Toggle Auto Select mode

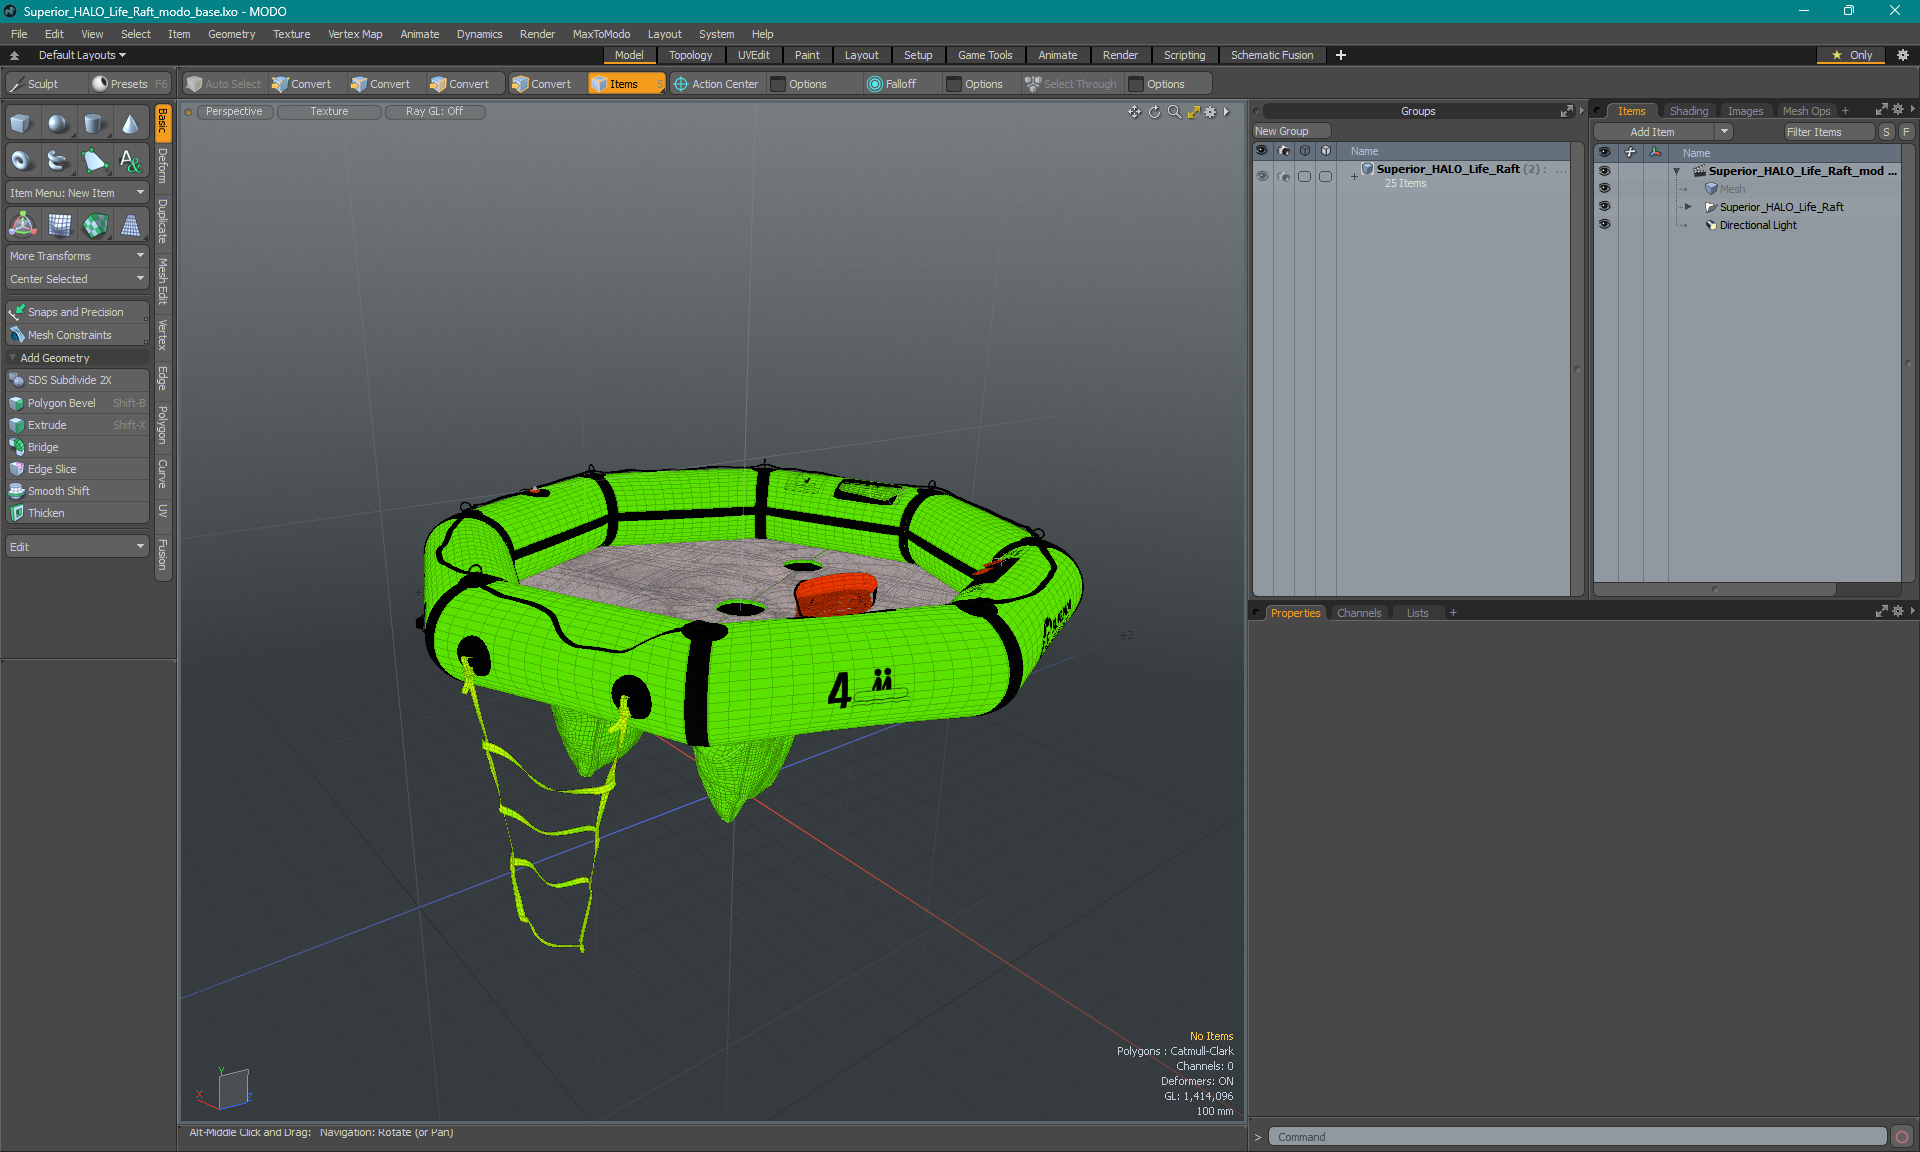(224, 84)
